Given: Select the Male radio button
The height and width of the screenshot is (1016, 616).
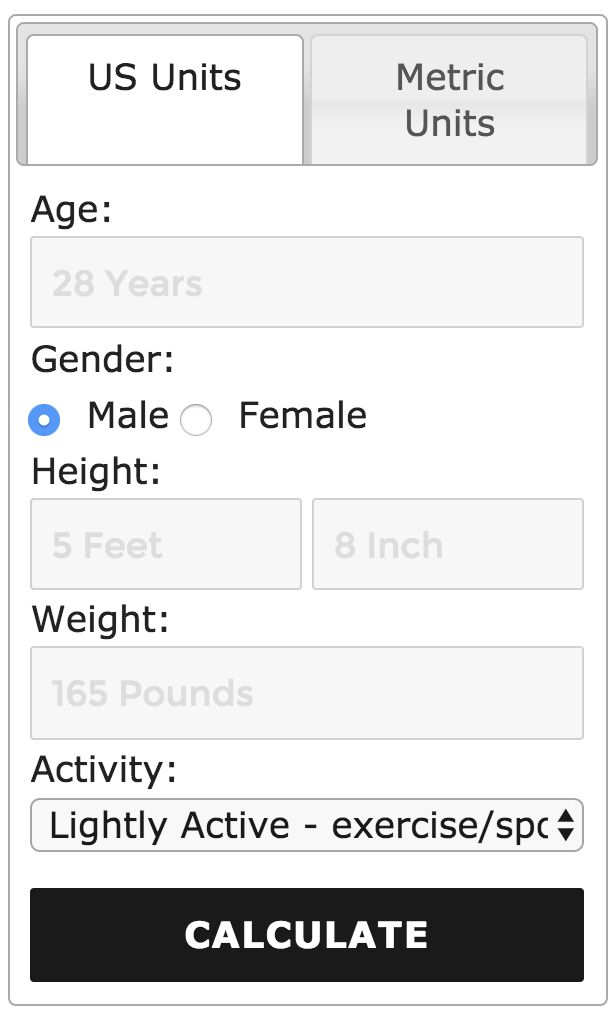Looking at the screenshot, I should pyautogui.click(x=44, y=420).
